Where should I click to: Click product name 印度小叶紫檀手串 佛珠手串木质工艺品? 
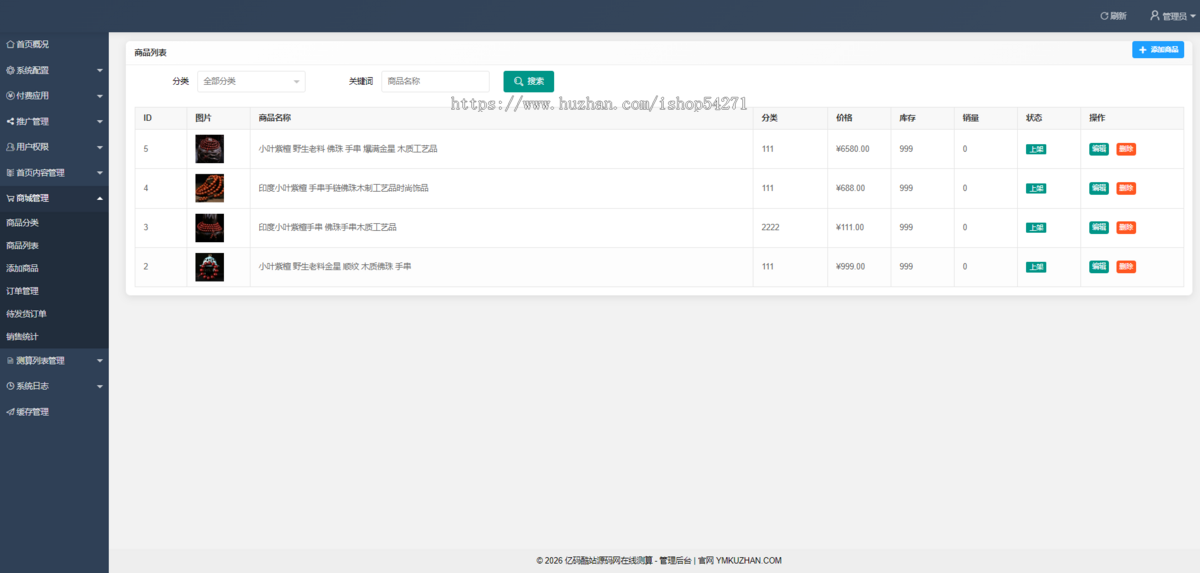[327, 227]
